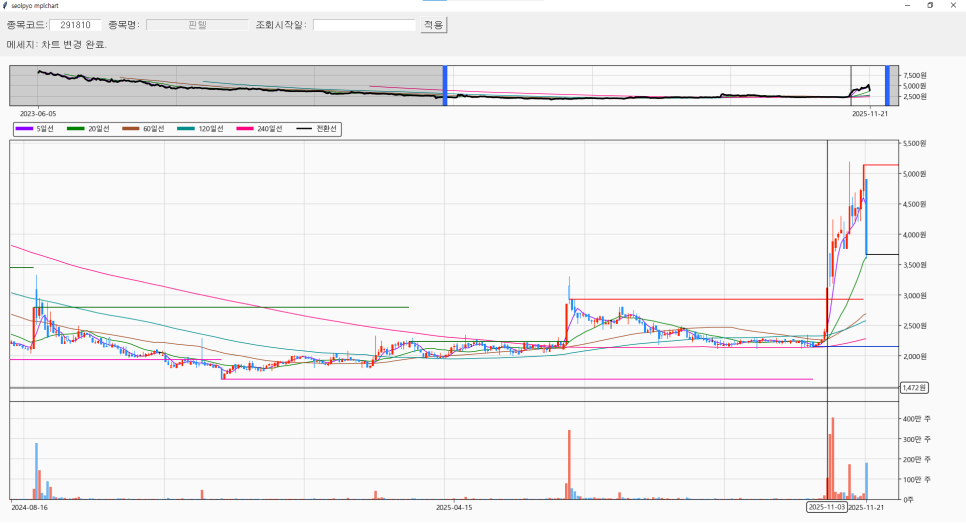
Task: Click the tall blue volume bar near August 2024
Action: click(36, 471)
